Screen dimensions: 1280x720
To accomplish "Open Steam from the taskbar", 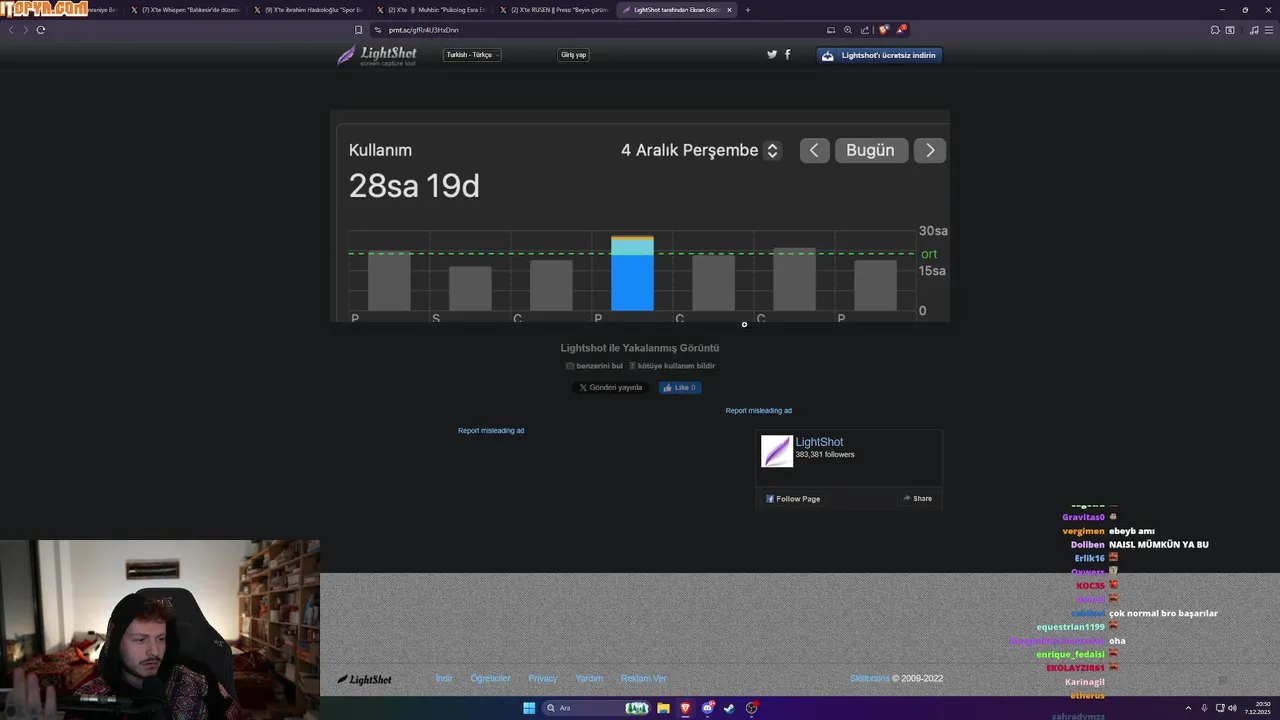I will click(729, 708).
